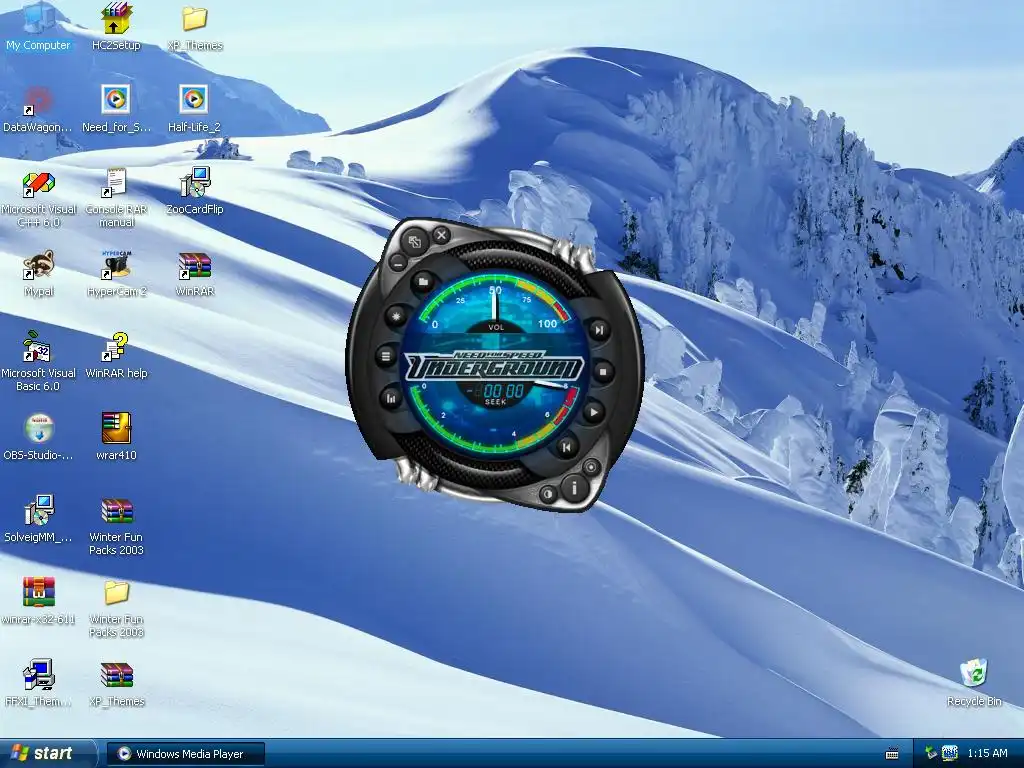The height and width of the screenshot is (768, 1024).
Task: Minimize the skinned media player
Action: pos(398,263)
